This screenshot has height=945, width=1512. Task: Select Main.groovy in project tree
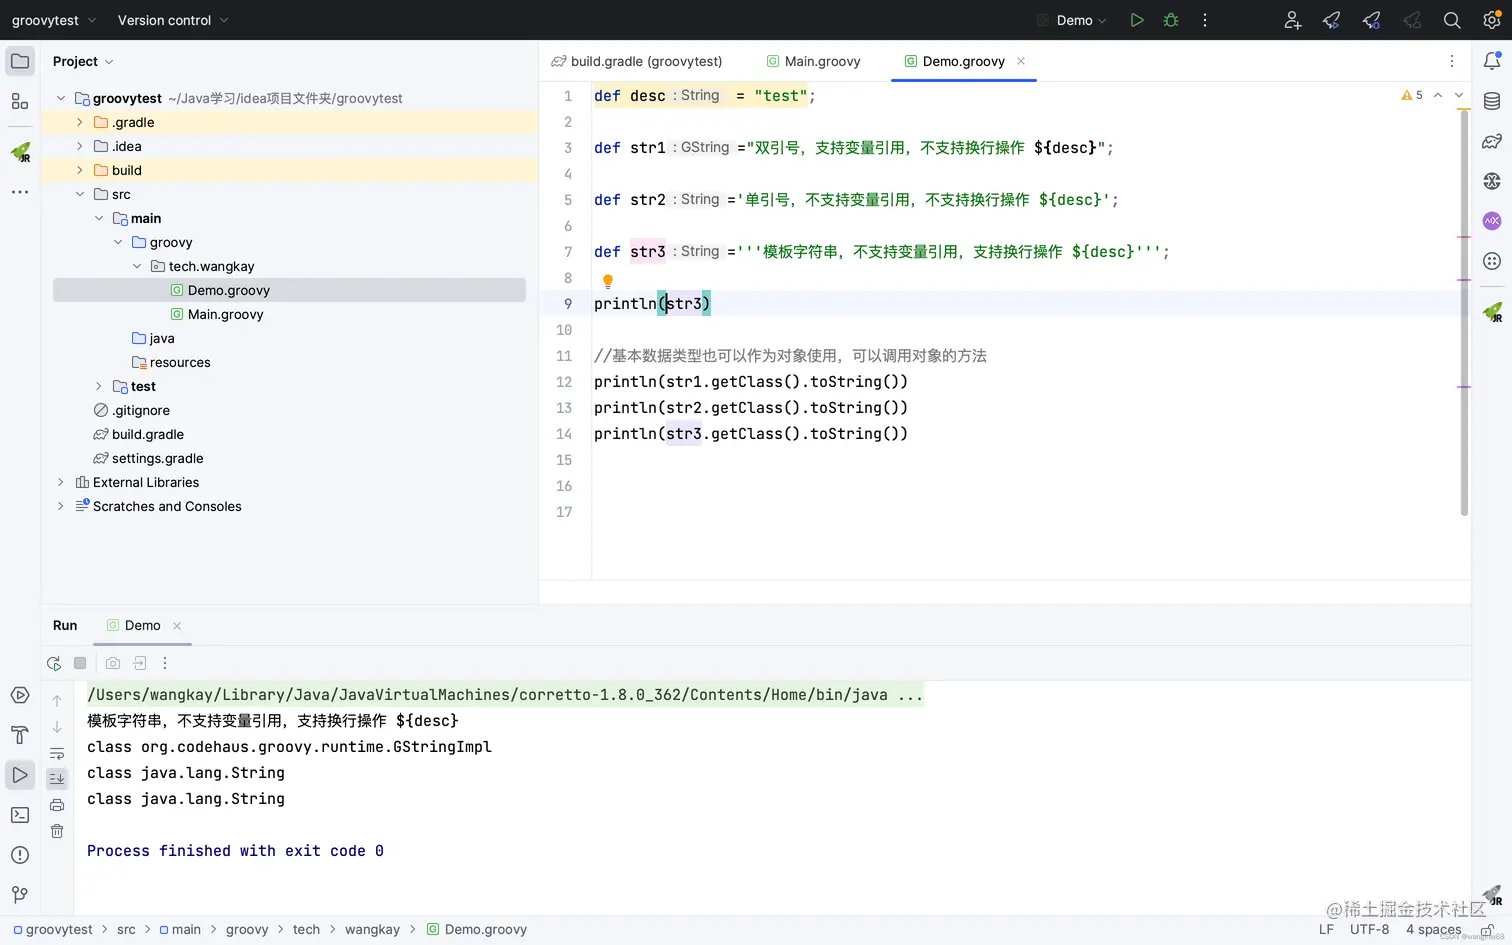coord(225,314)
